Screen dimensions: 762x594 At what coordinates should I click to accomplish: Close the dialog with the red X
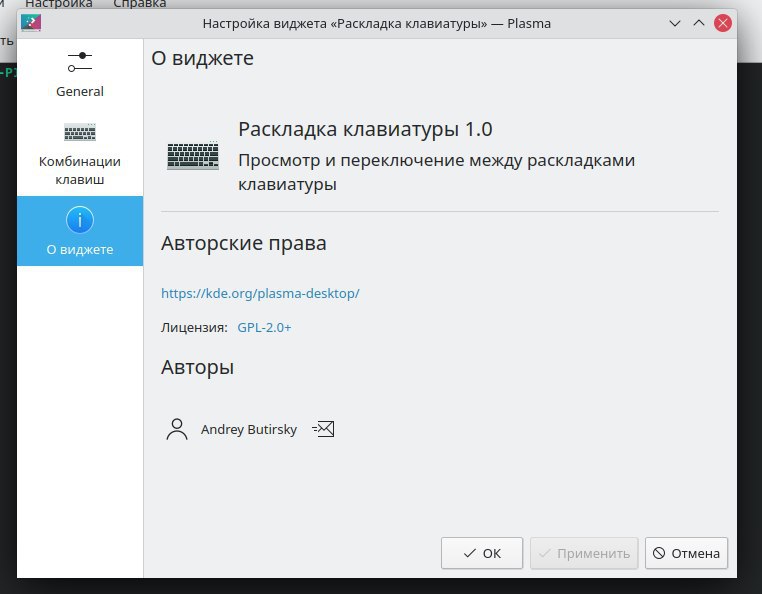click(723, 23)
